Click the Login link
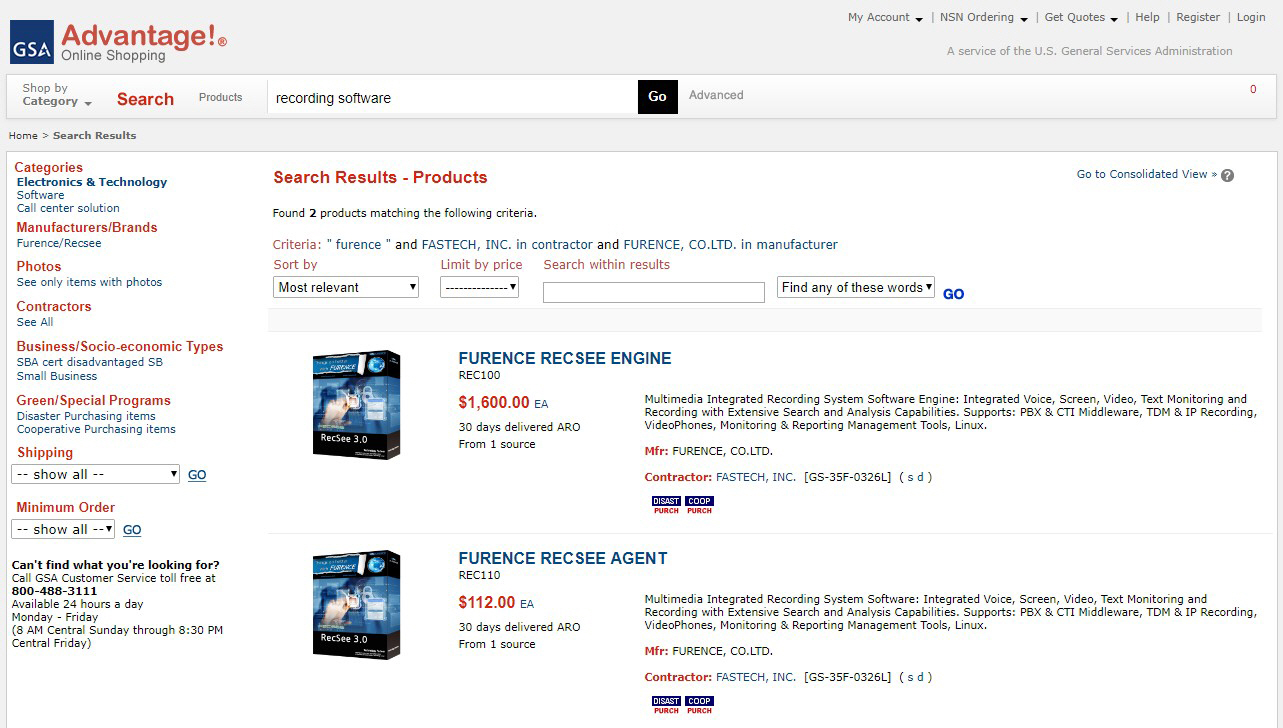Screen dimensions: 1283x728 tap(1251, 17)
